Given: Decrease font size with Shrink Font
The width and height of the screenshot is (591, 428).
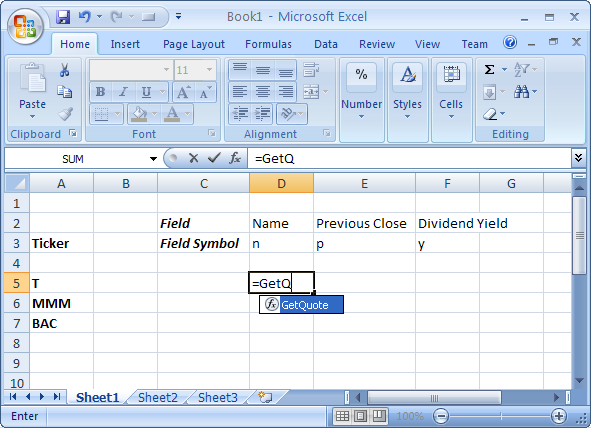Looking at the screenshot, I should (x=205, y=92).
